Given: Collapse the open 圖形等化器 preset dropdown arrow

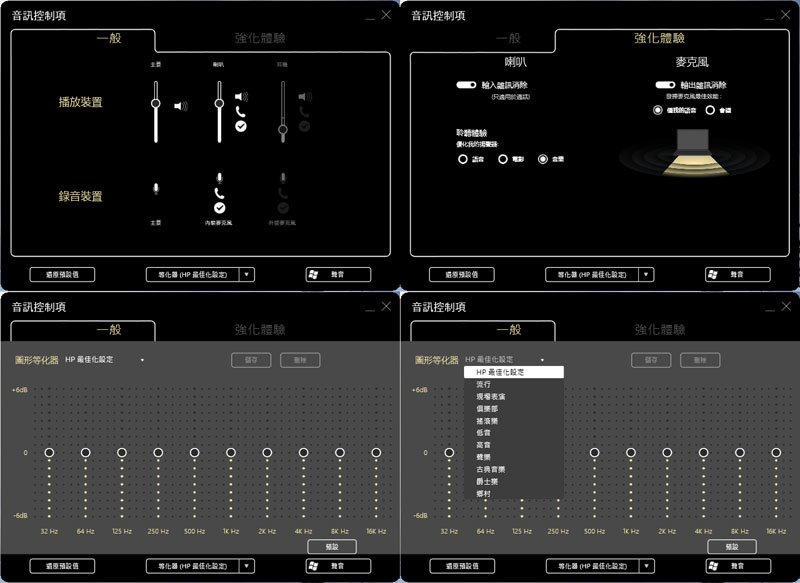Looking at the screenshot, I should [x=542, y=360].
